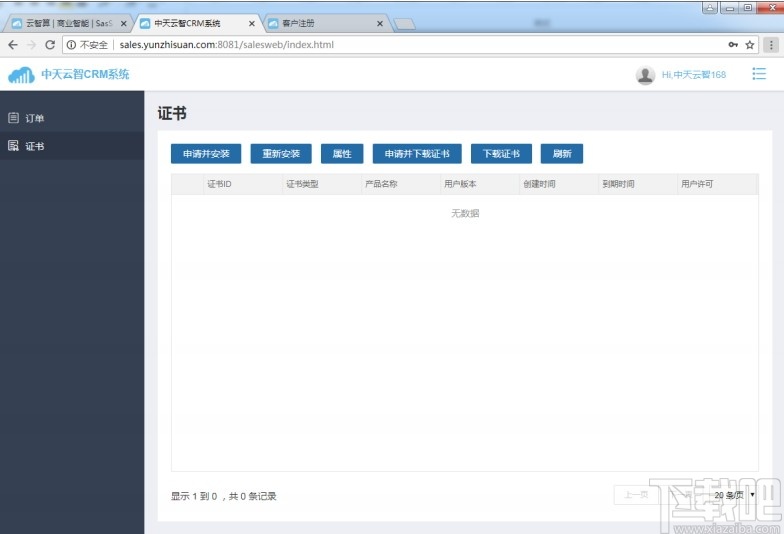Screen dimensions: 784x534
Task: Open the 订单 sidebar menu item
Action: tap(72, 118)
